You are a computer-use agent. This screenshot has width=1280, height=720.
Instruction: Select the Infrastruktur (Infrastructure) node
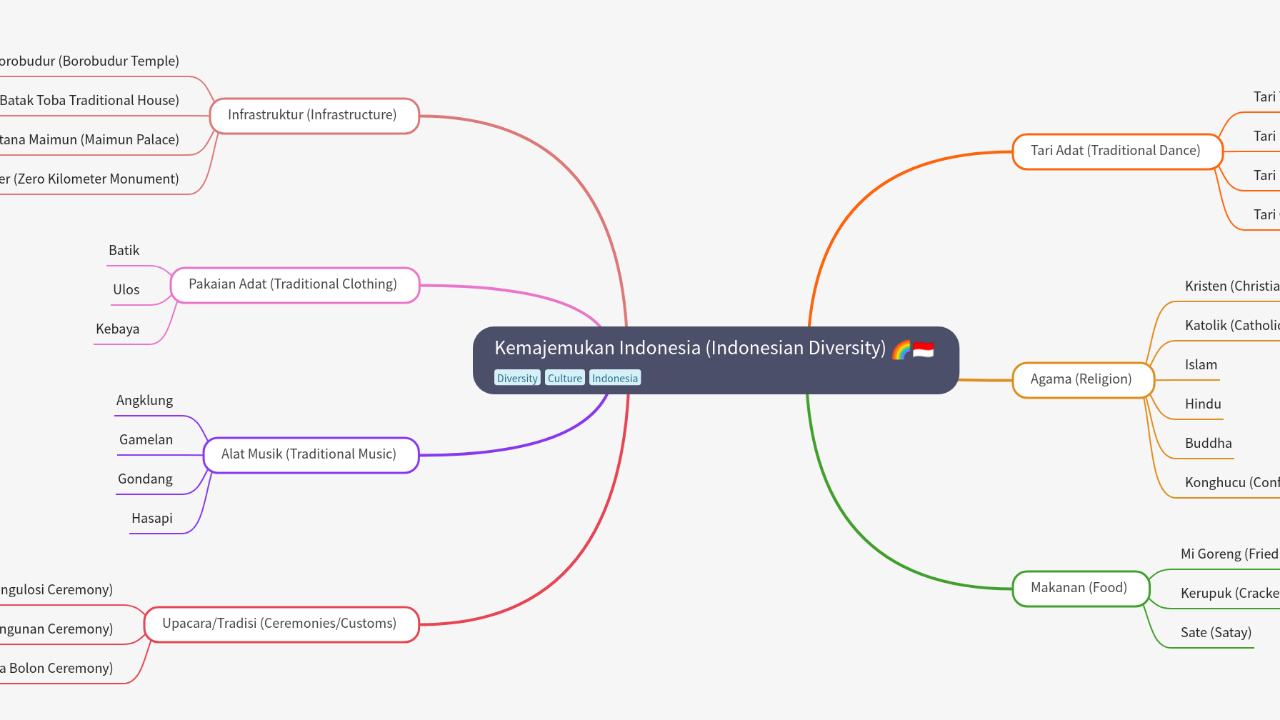(314, 115)
